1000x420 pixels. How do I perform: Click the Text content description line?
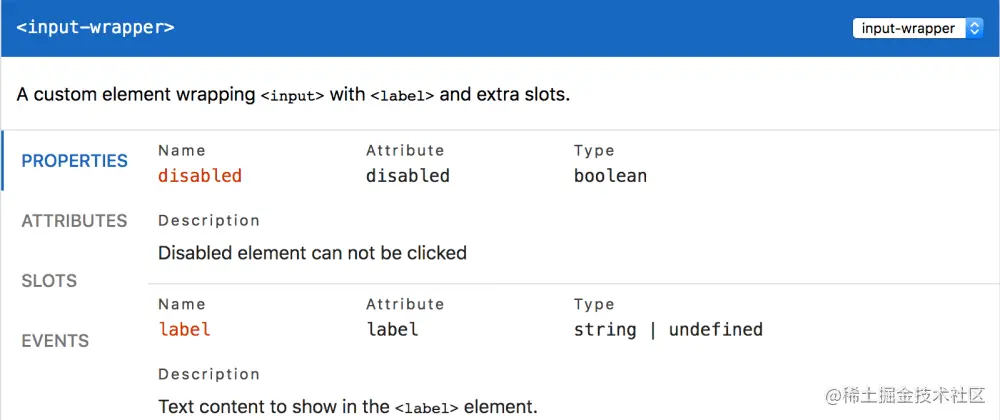coord(347,407)
